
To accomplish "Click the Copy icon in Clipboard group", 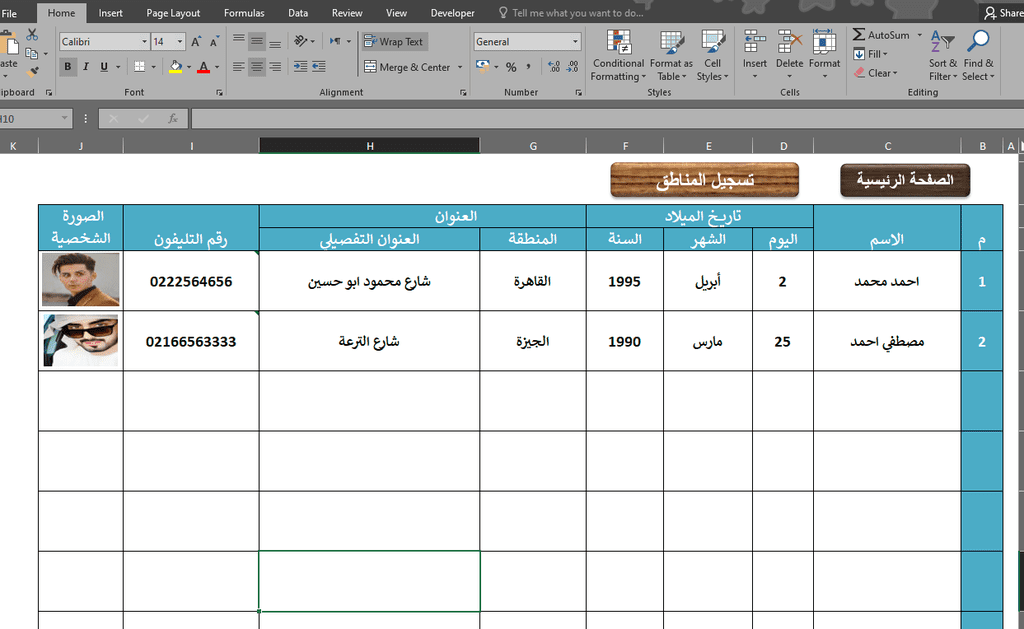I will [x=31, y=54].
